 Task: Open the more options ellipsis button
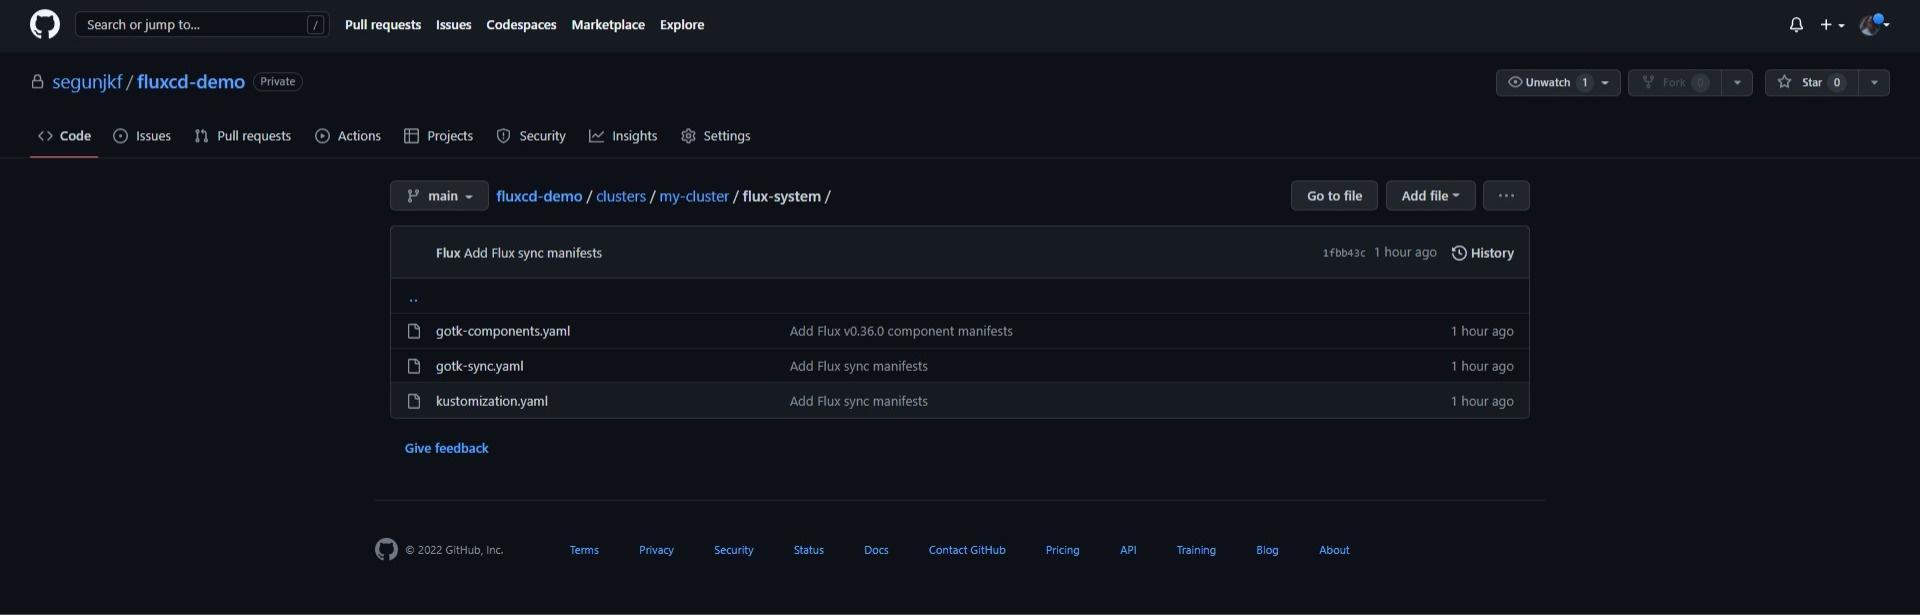pos(1506,196)
